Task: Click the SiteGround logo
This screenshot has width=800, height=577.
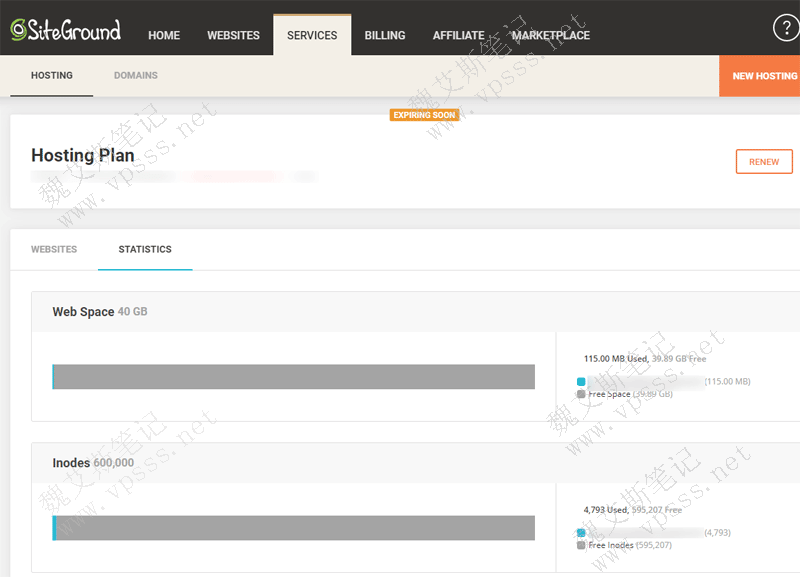Action: (x=66, y=31)
